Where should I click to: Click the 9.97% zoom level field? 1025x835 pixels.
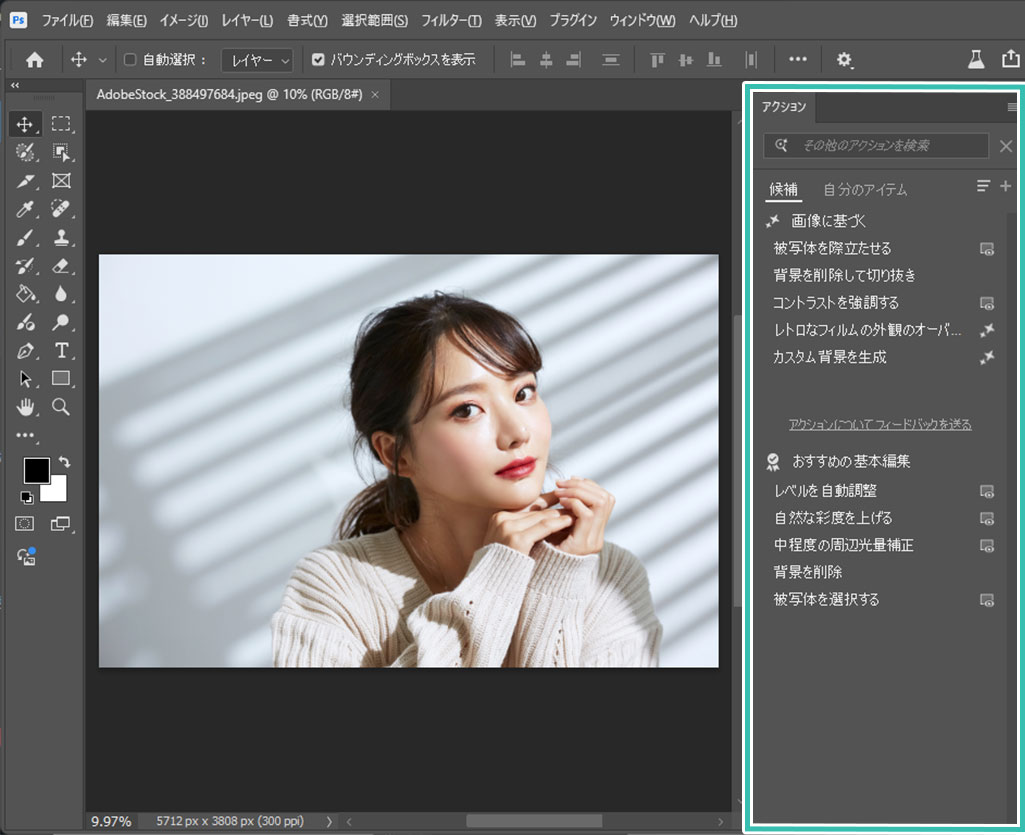click(111, 821)
